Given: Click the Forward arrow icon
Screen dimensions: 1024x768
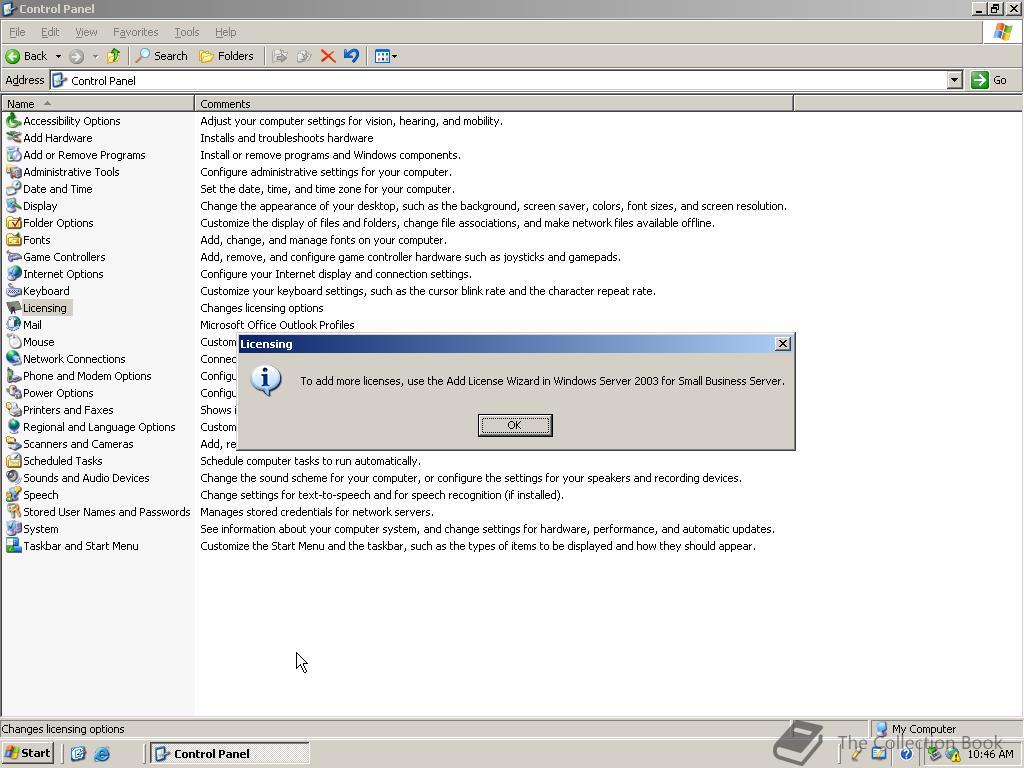Looking at the screenshot, I should 76,56.
